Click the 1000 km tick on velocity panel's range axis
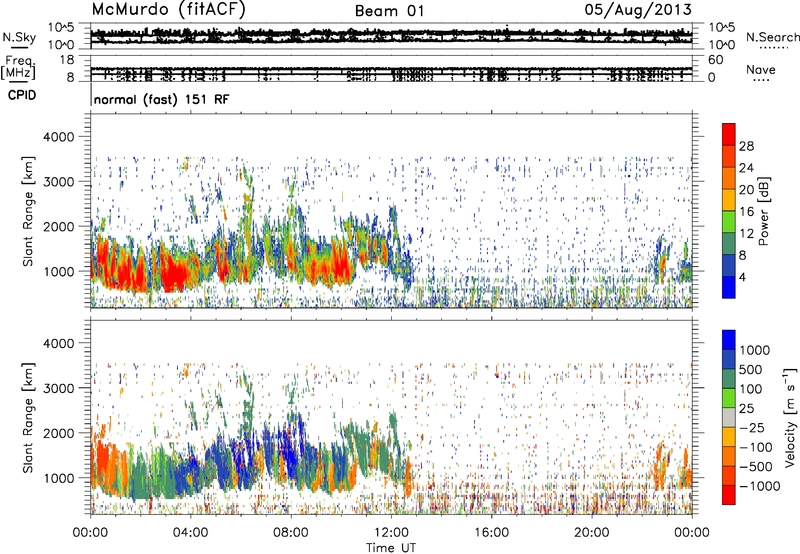This screenshot has width=800, height=554. click(58, 478)
